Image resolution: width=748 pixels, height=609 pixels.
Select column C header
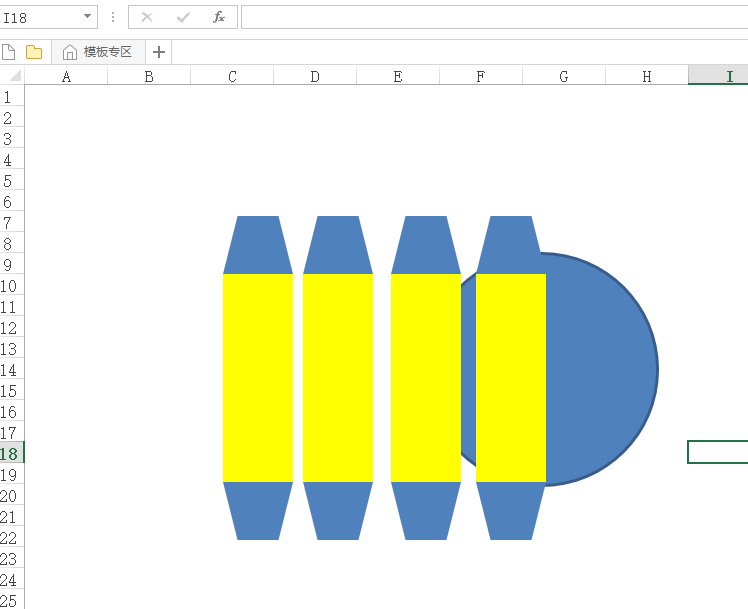[x=232, y=76]
